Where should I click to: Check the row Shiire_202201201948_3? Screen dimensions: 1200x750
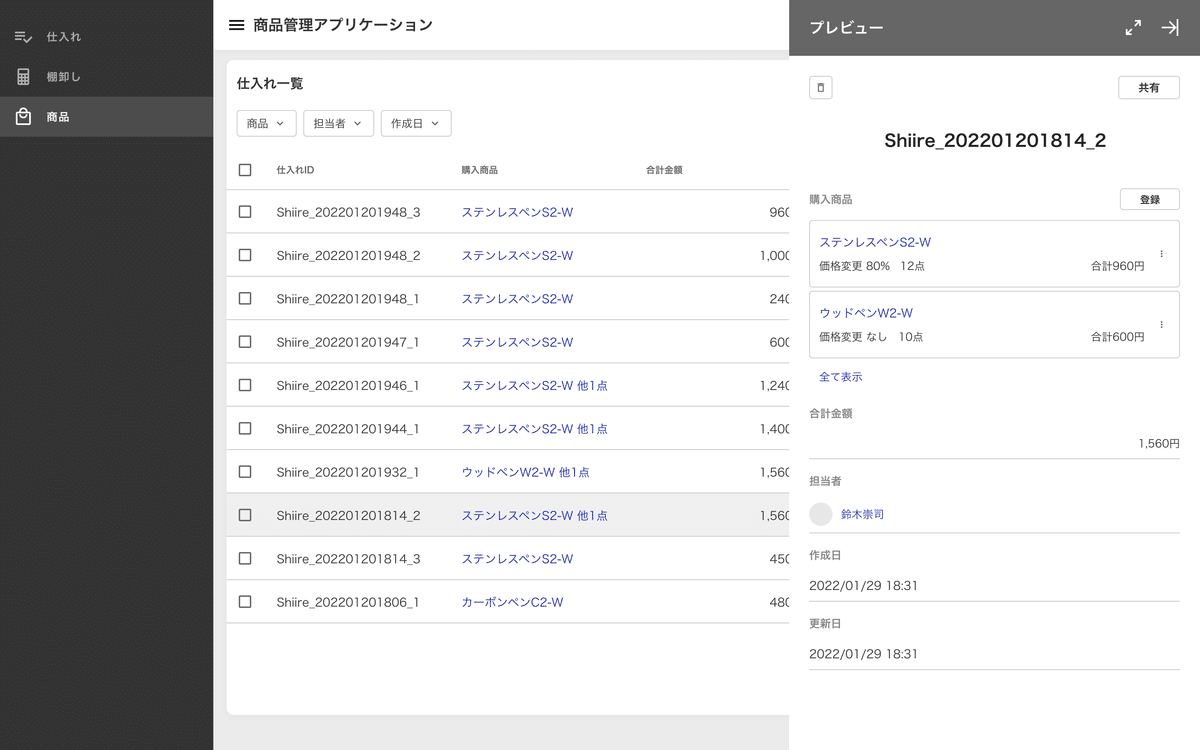[245, 212]
